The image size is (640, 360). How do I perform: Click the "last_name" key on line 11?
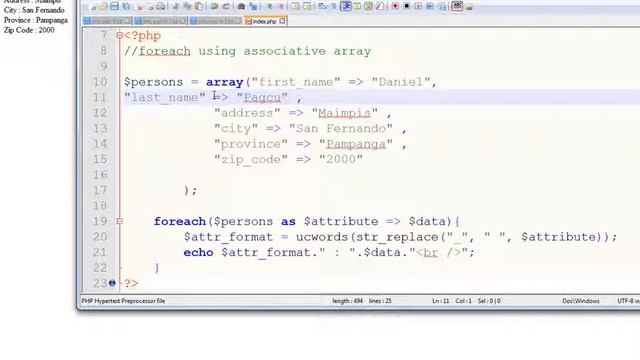pos(165,98)
